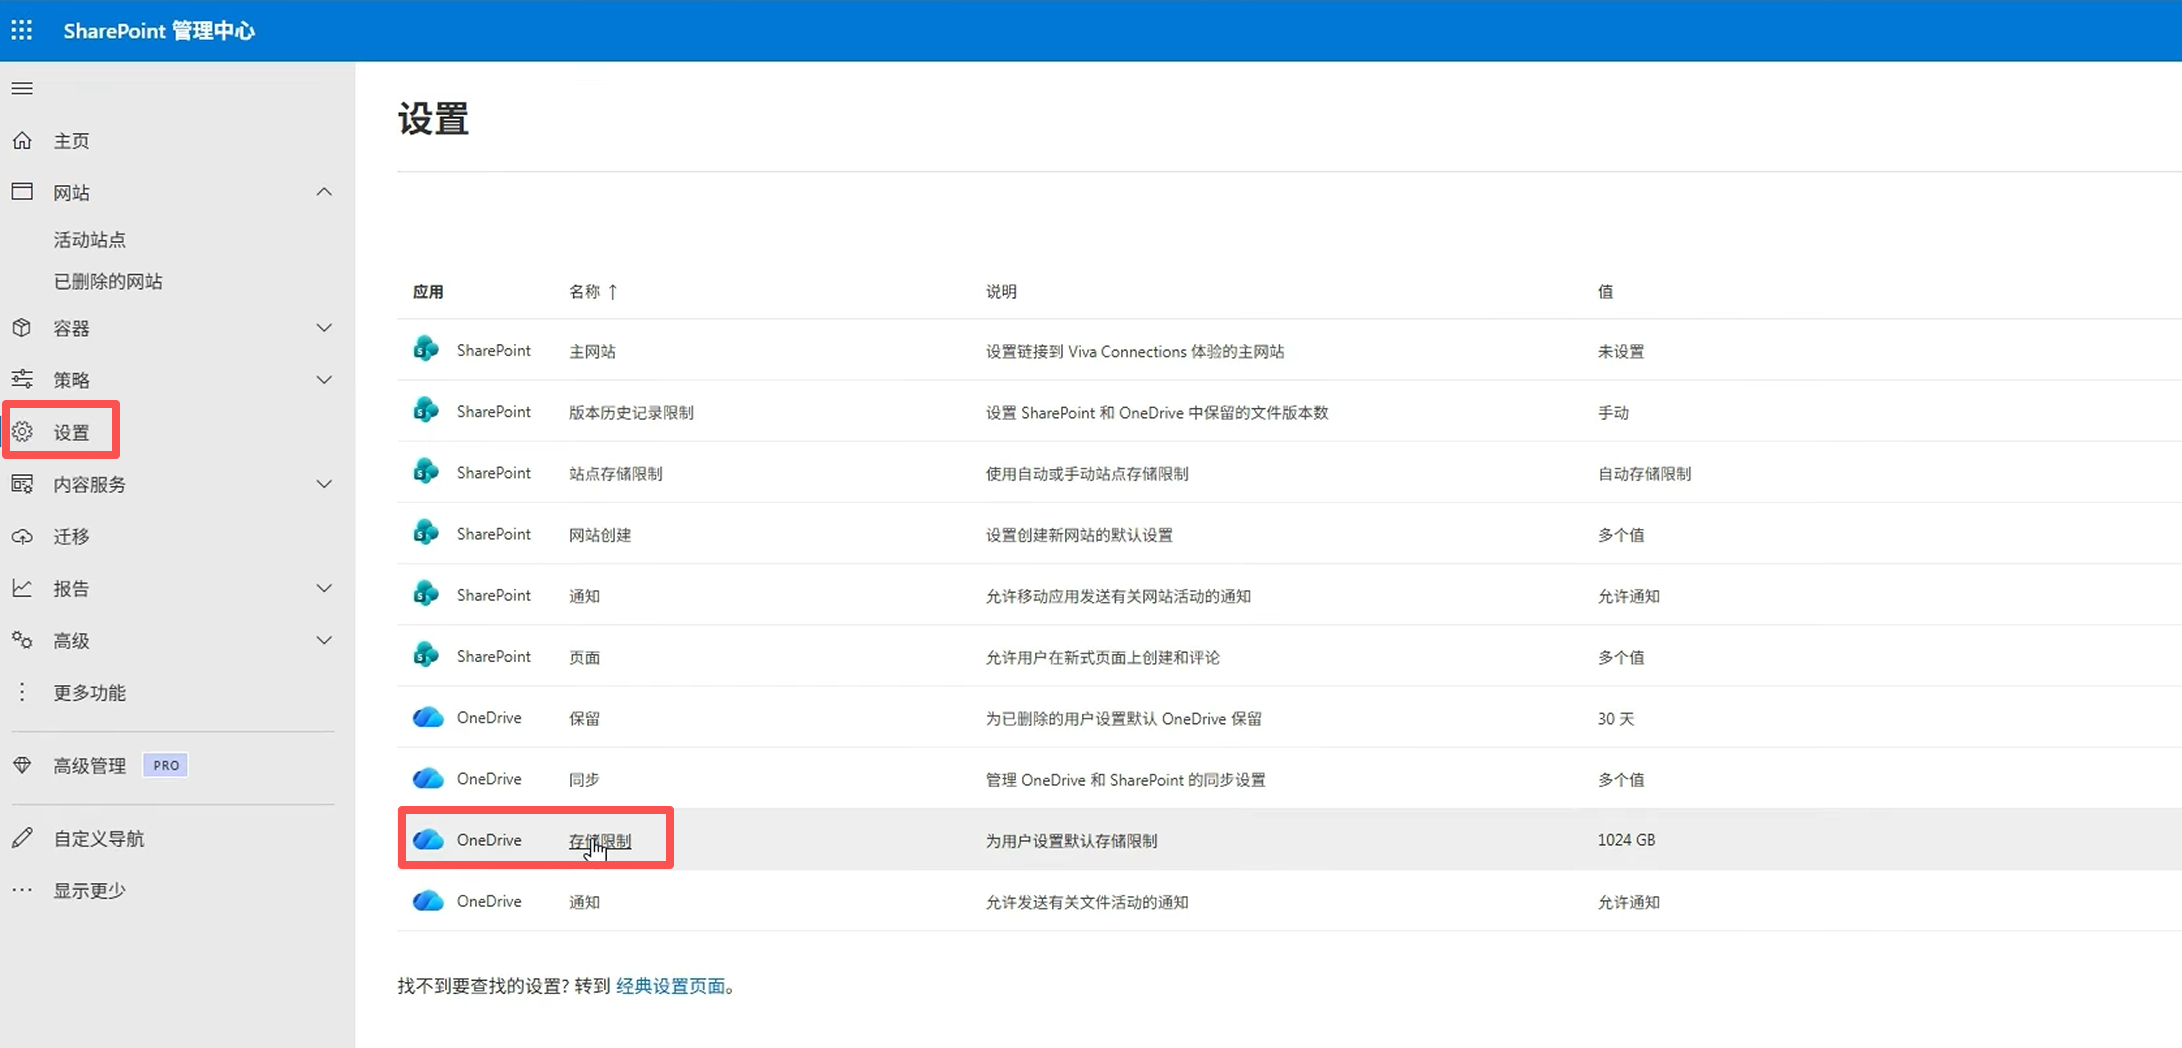Click the 内容服务 icon

point(22,483)
